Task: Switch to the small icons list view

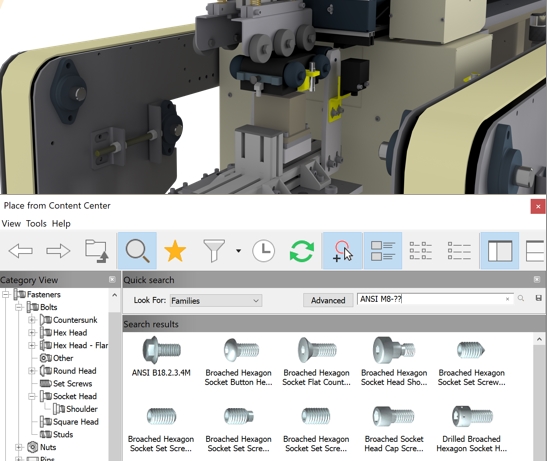Action: click(x=421, y=251)
